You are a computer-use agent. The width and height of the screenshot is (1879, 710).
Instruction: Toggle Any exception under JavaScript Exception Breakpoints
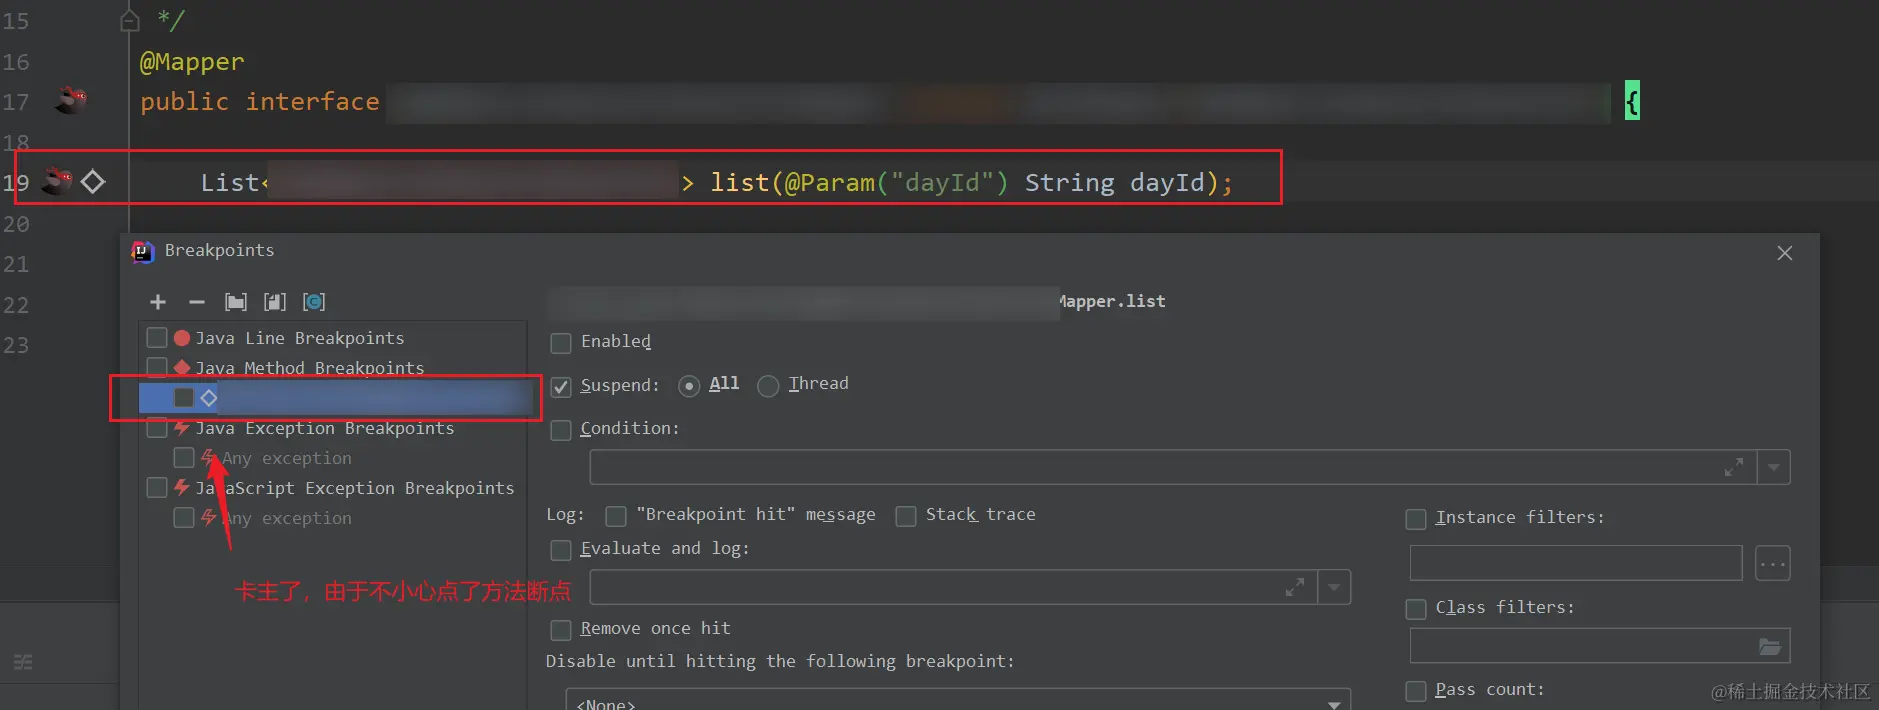(x=184, y=518)
